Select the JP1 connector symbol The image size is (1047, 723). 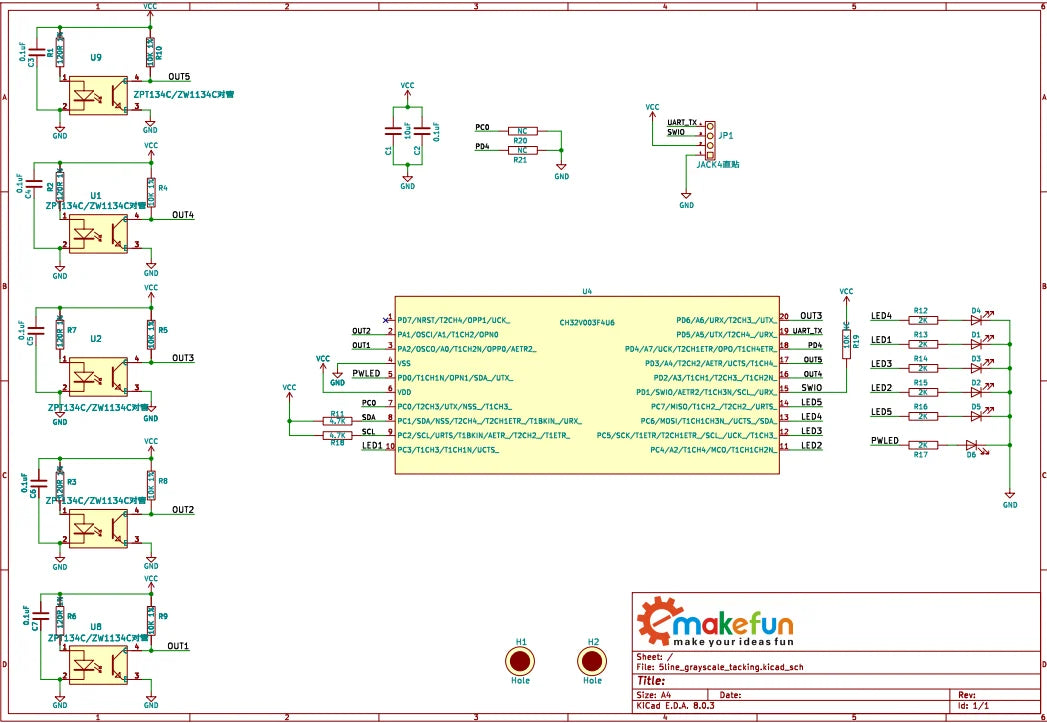[710, 141]
